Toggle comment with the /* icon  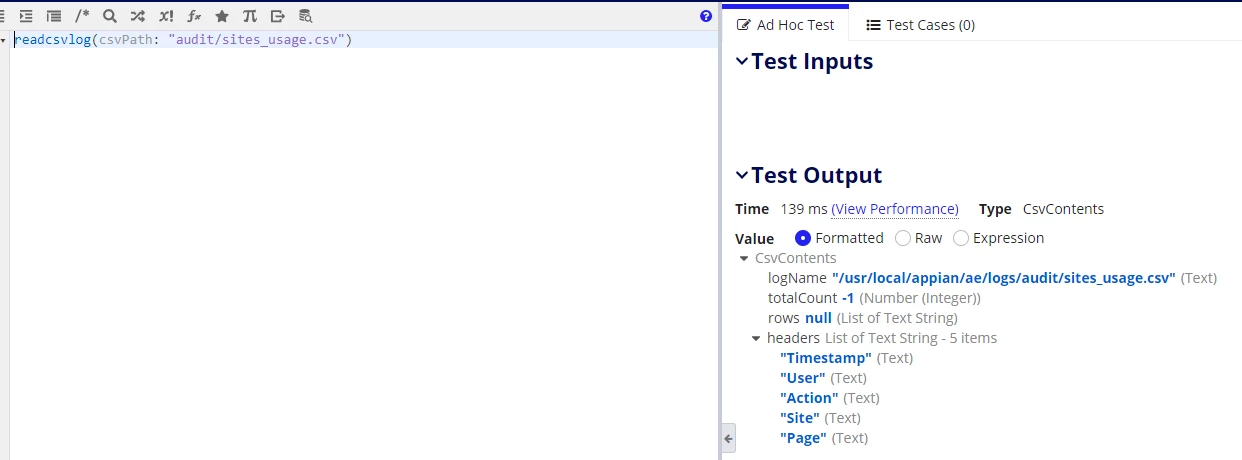tap(82, 16)
